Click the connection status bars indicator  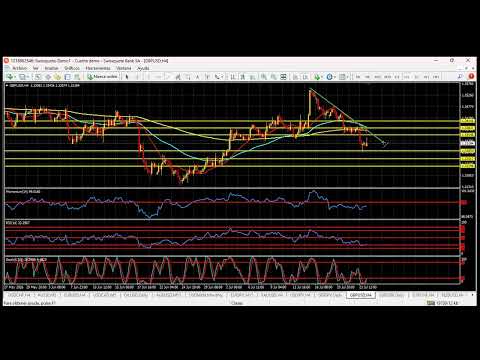pos(431,303)
